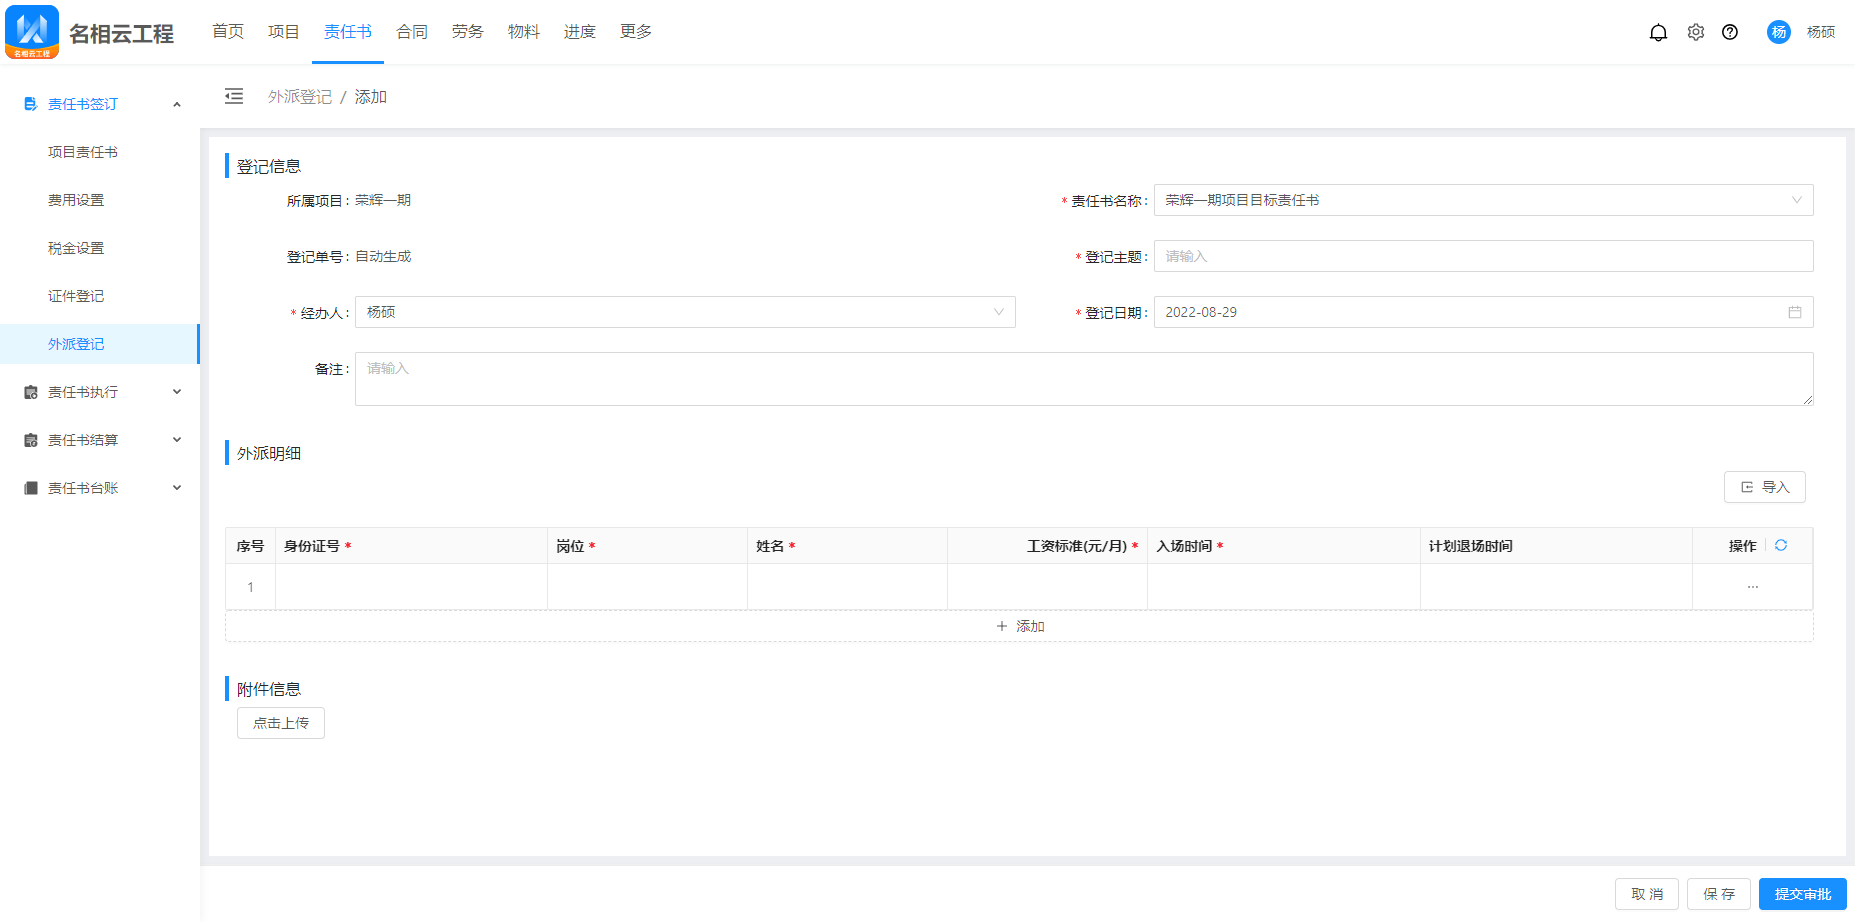Click the 登记日期 date field
Viewport: 1855px width, 922px height.
[1483, 312]
